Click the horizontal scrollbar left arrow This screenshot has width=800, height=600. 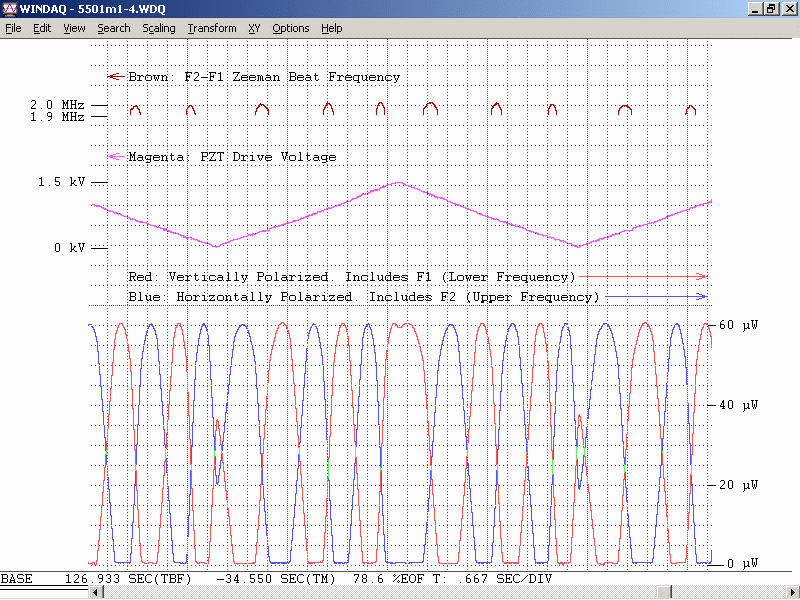click(97, 593)
